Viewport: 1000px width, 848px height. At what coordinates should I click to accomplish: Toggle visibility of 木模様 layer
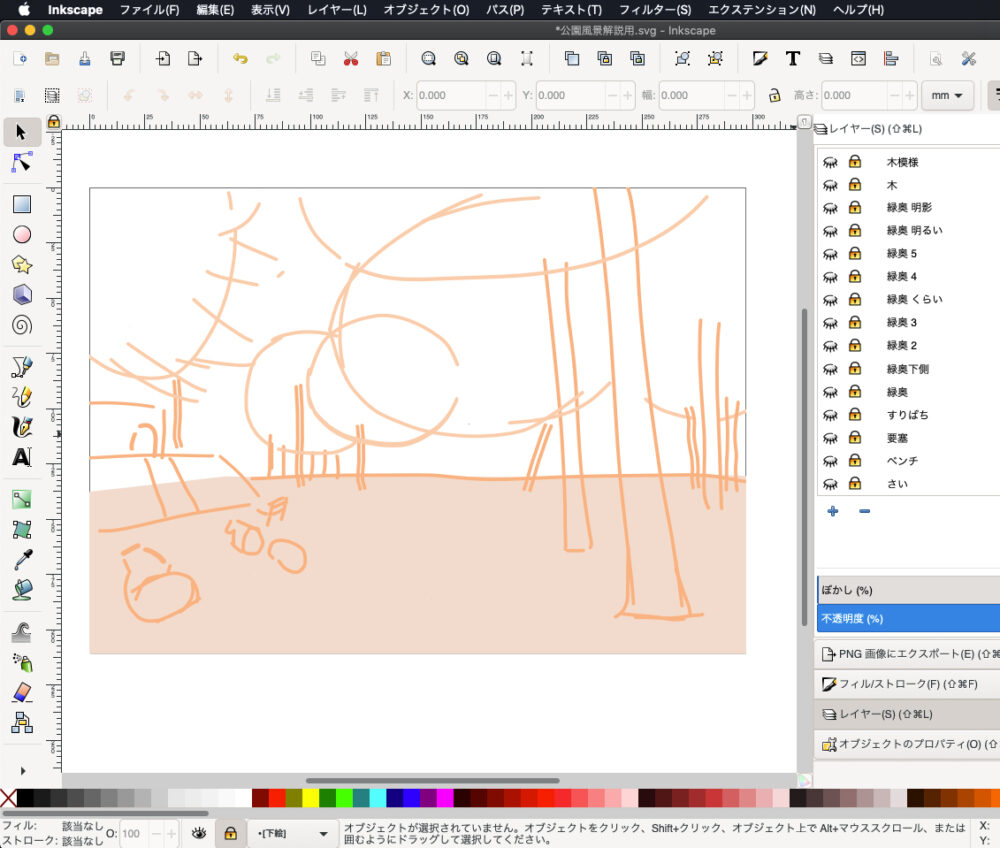pyautogui.click(x=829, y=162)
